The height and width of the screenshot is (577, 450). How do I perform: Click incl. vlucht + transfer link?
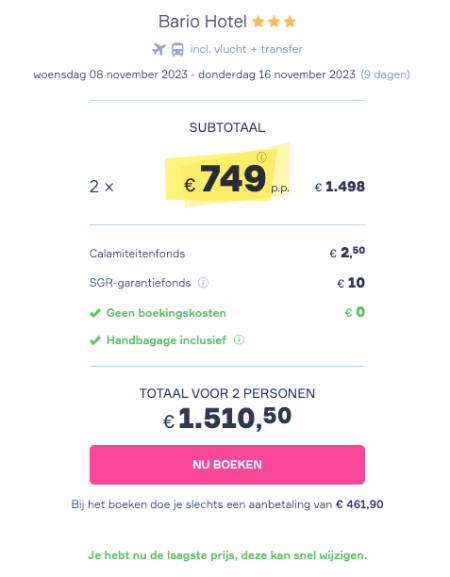pyautogui.click(x=246, y=49)
